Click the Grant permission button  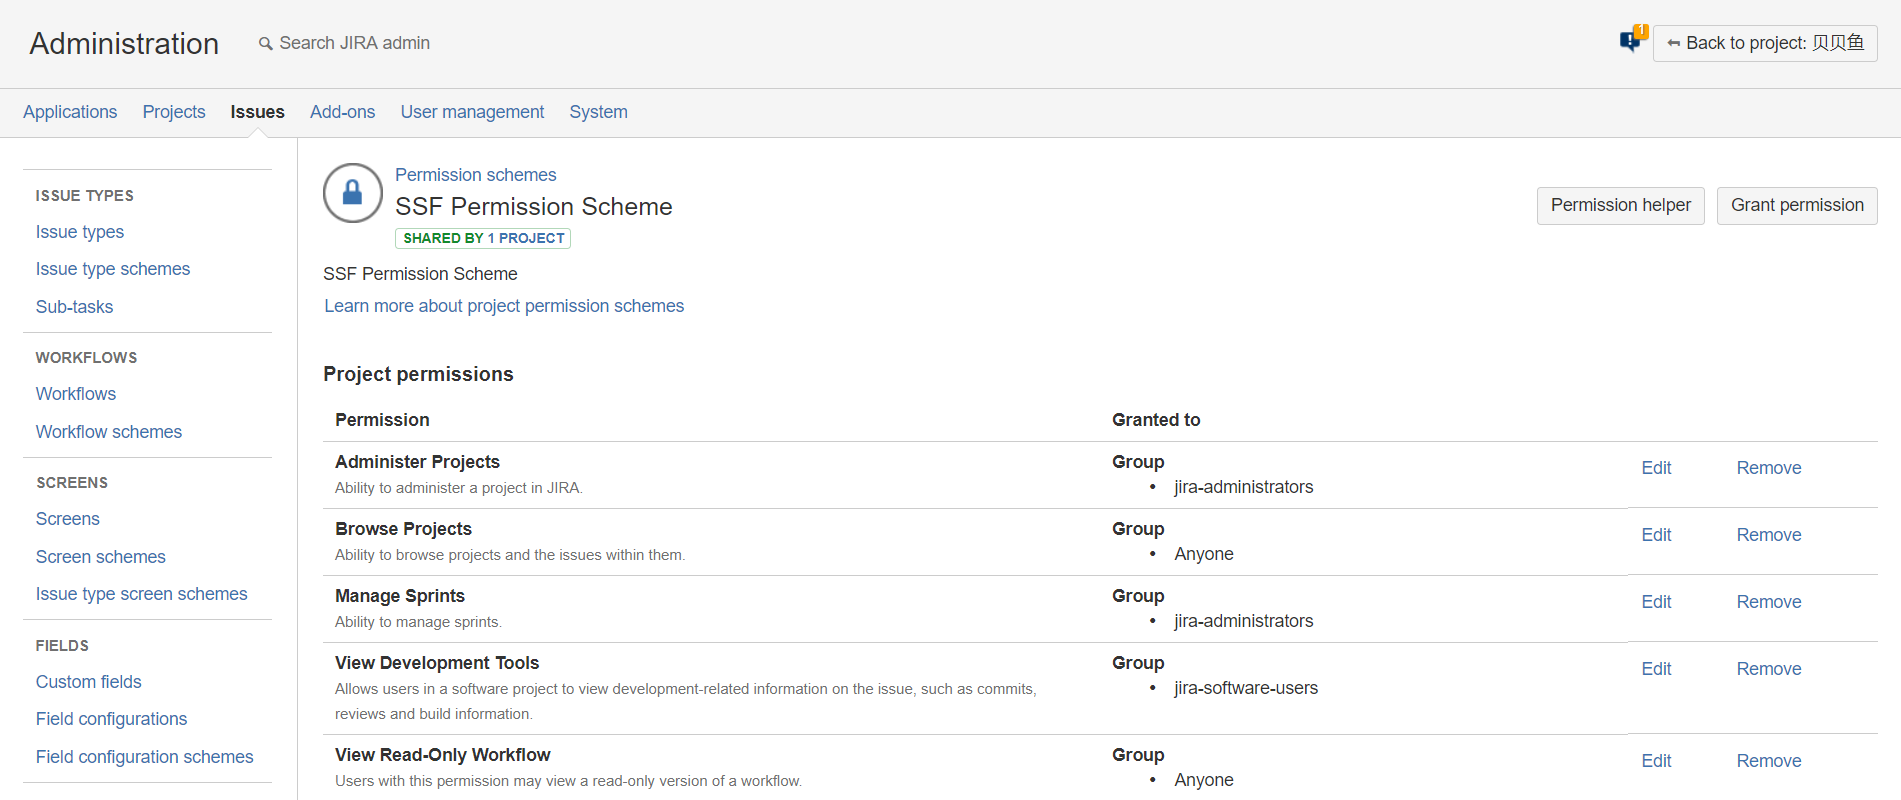pos(1797,205)
